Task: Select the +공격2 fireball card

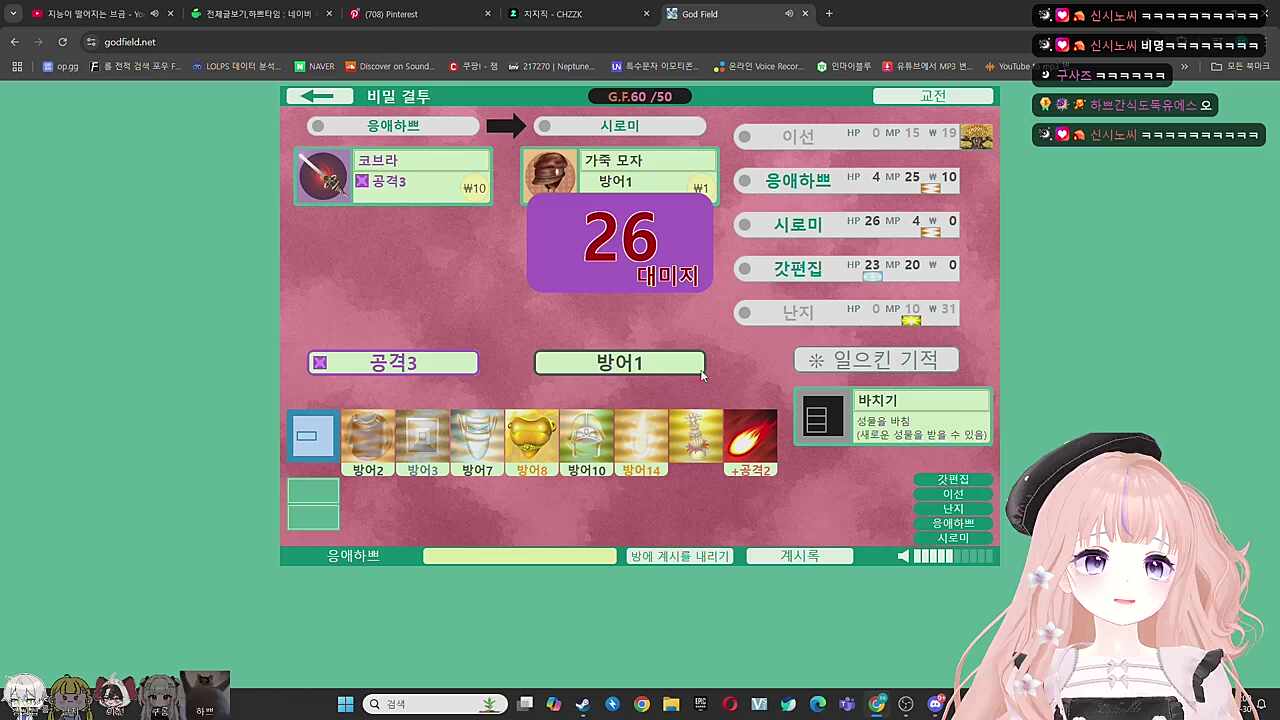Action: pyautogui.click(x=750, y=443)
